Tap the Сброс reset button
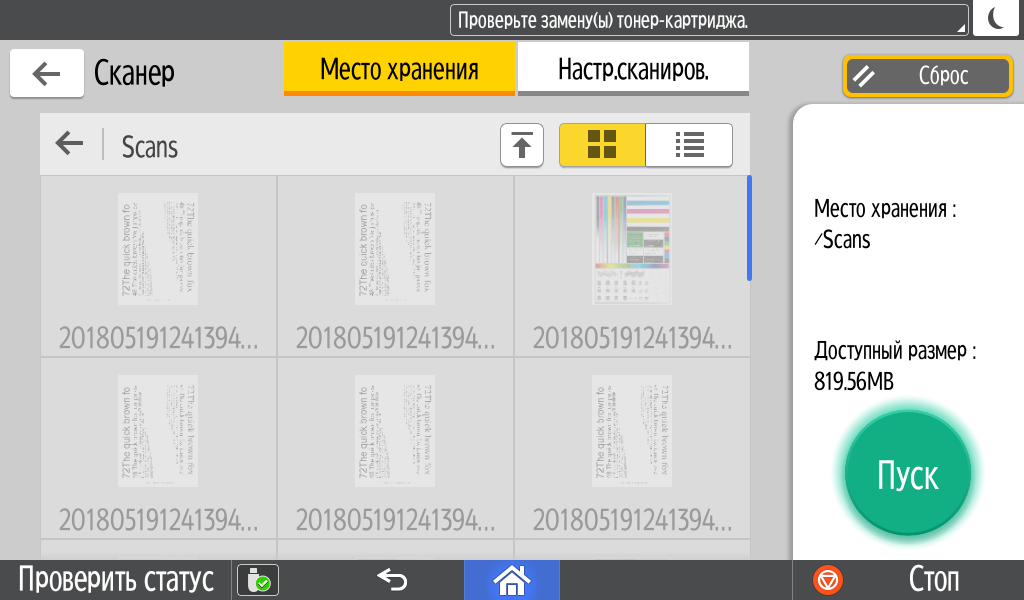This screenshot has height=600, width=1024. [927, 76]
